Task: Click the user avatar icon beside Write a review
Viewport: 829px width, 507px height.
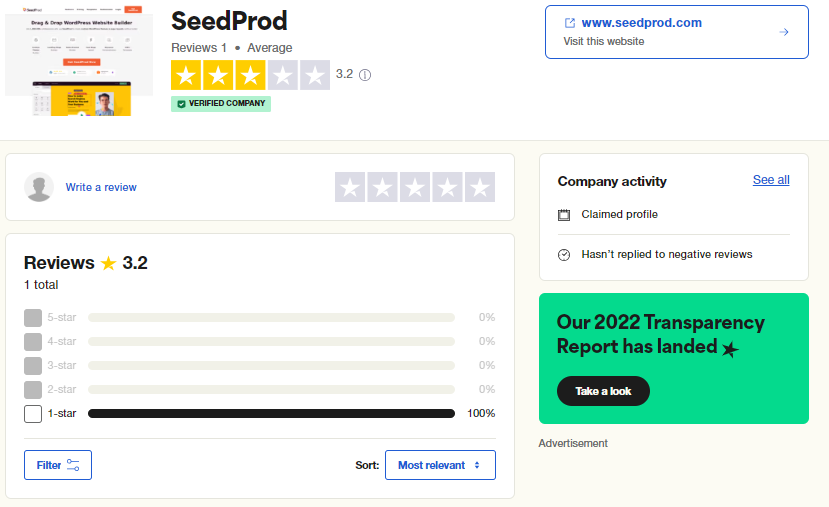Action: (39, 187)
